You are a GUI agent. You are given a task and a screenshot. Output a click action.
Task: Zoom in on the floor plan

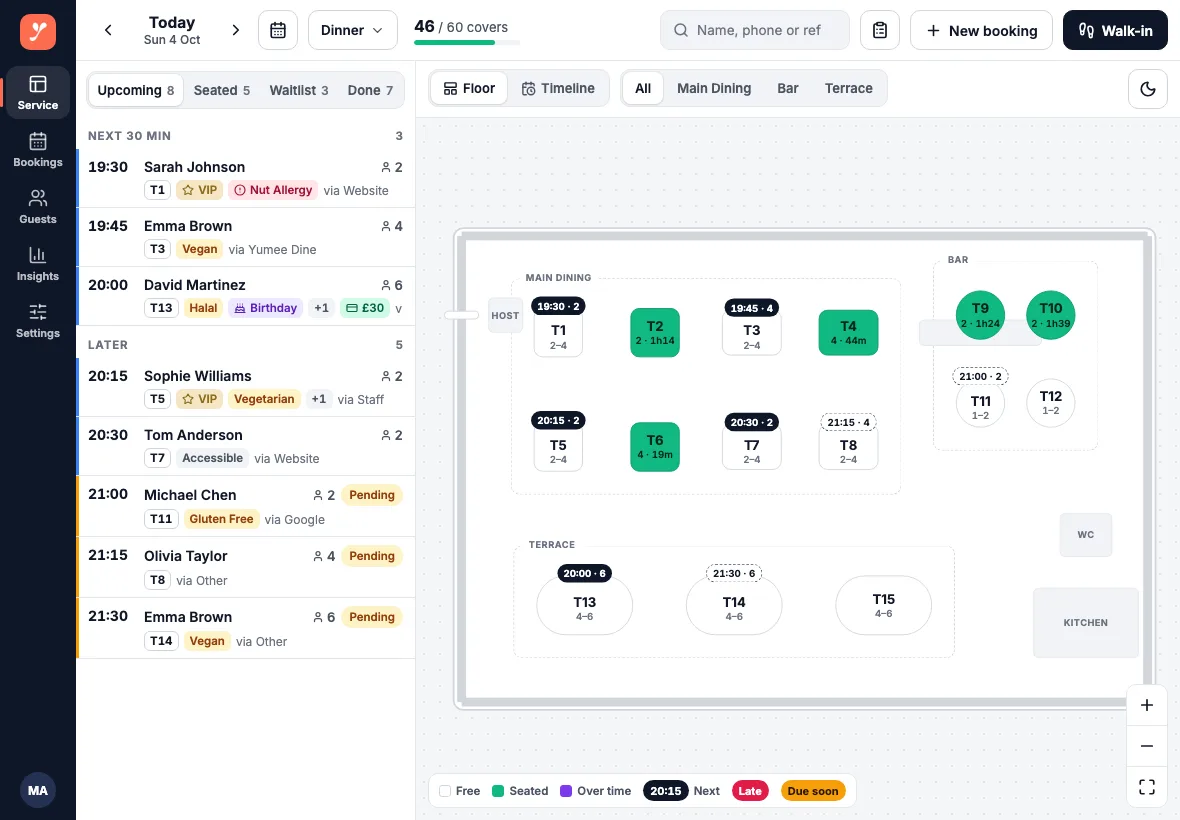[x=1147, y=705]
